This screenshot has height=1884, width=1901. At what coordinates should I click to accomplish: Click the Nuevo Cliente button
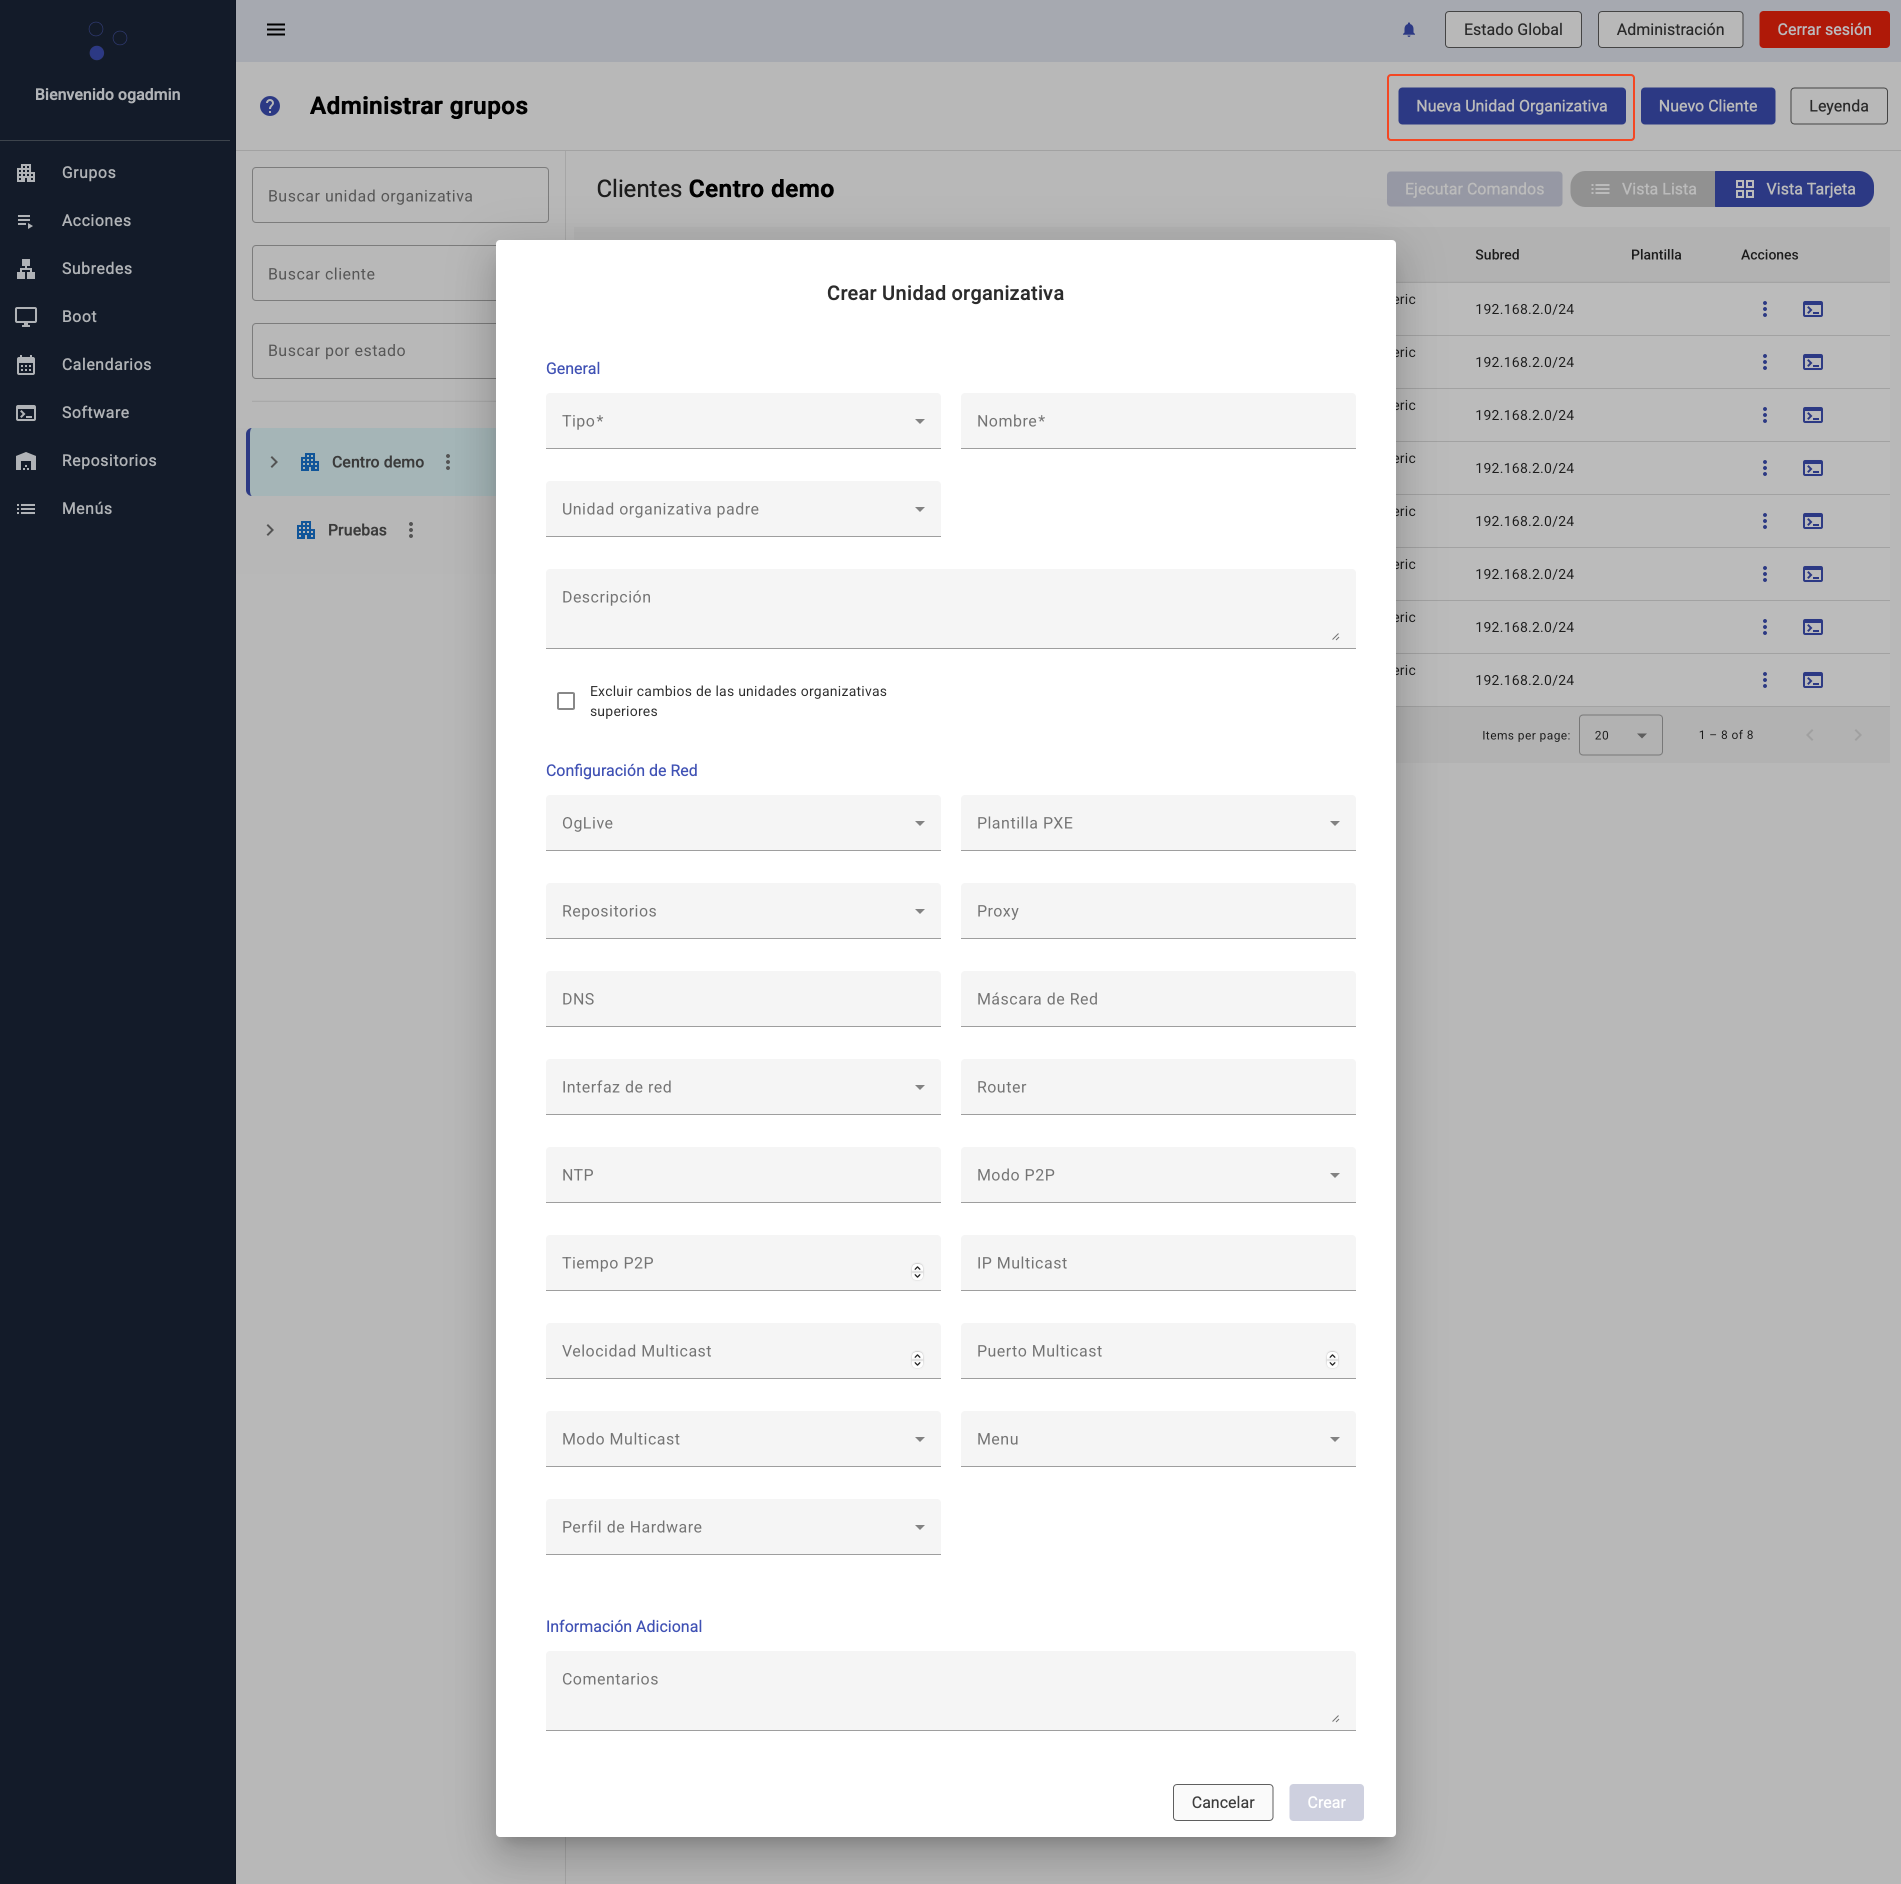click(x=1707, y=106)
